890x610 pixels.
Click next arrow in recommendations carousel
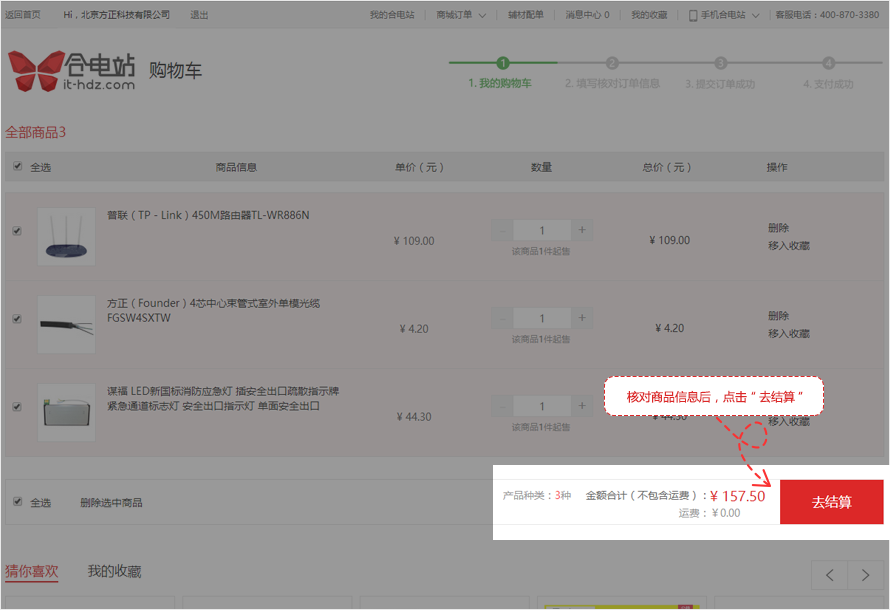pos(865,575)
